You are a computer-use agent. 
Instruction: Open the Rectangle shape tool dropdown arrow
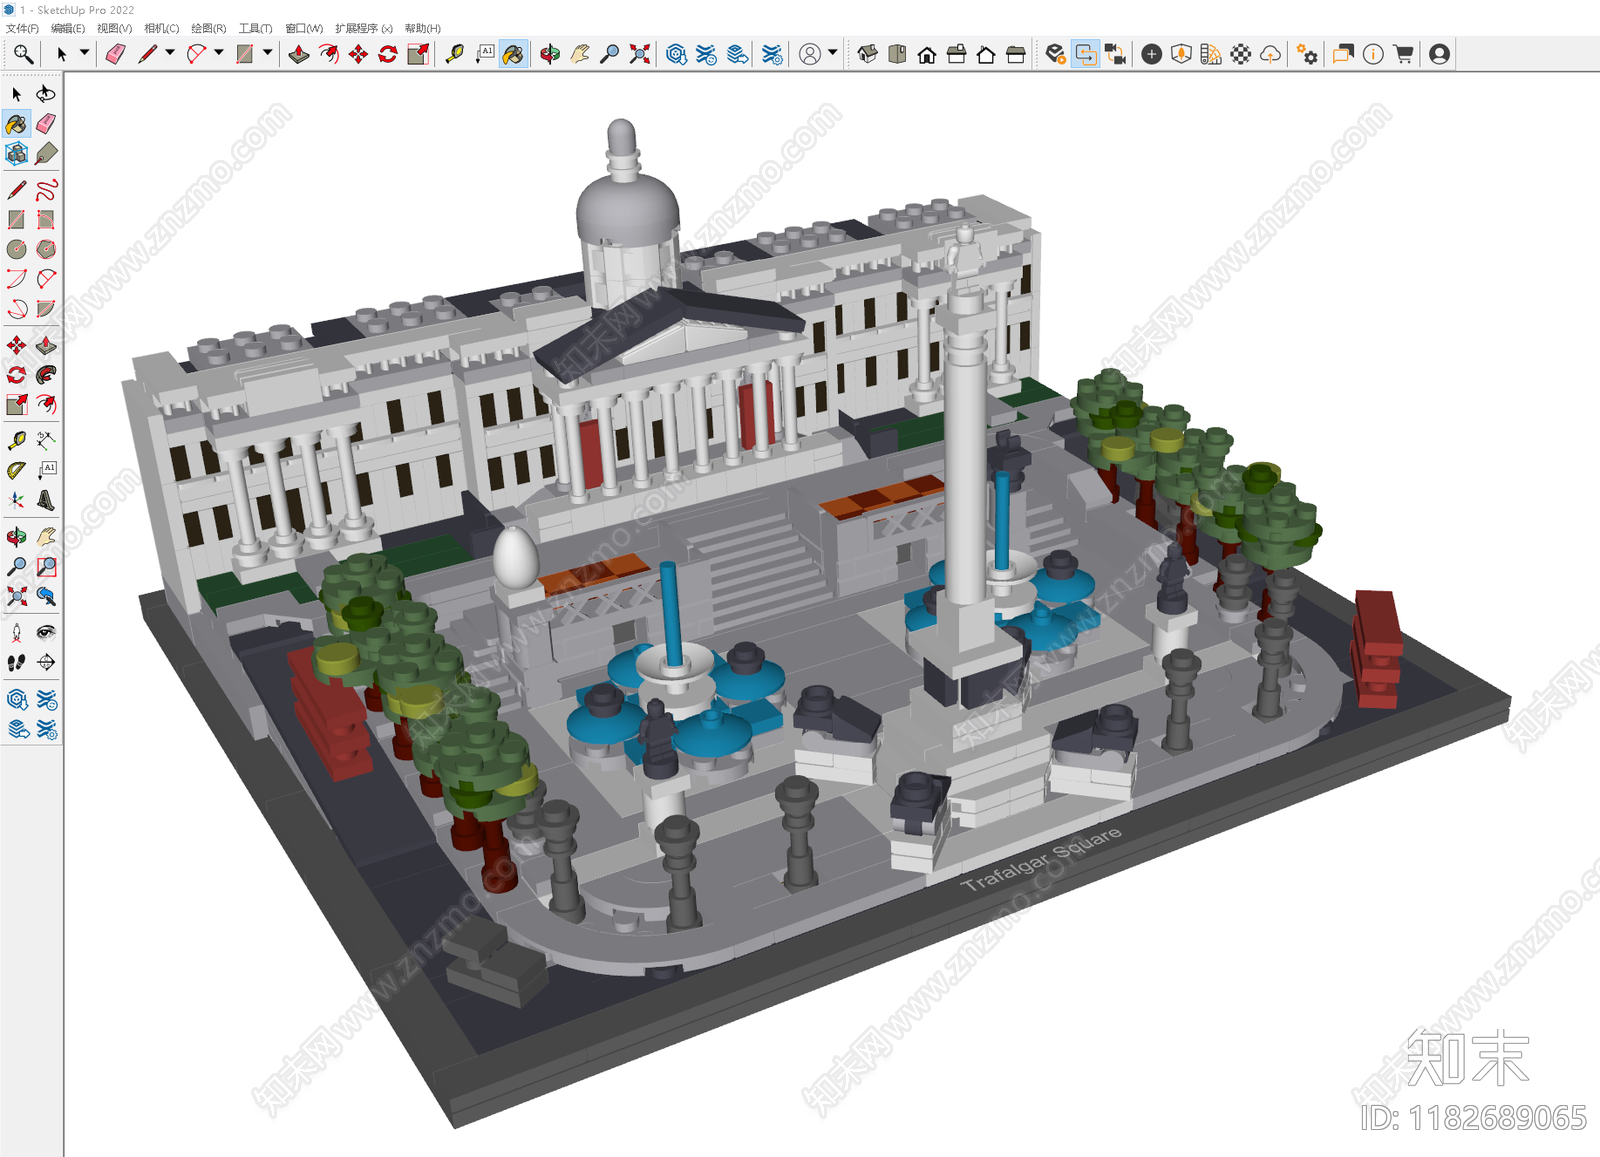click(x=268, y=53)
